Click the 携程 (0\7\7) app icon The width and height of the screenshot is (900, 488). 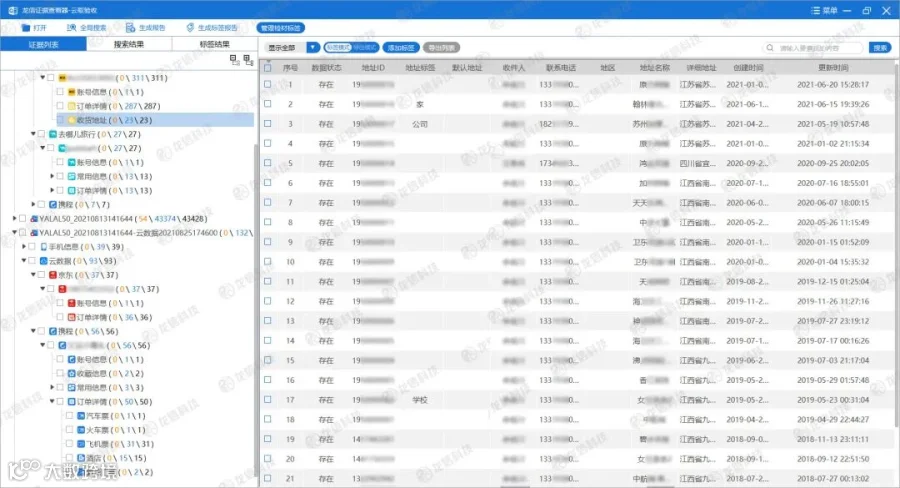click(53, 204)
